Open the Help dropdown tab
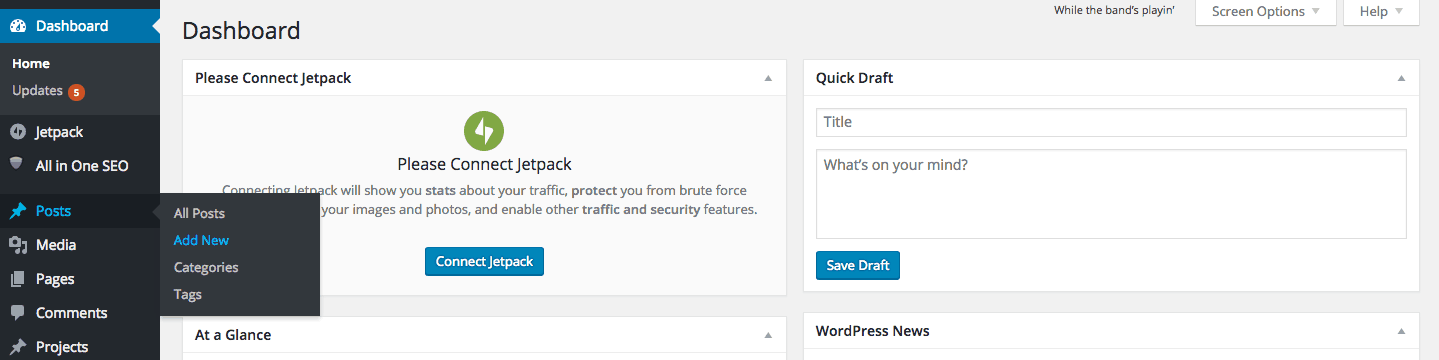1439x360 pixels. (1381, 12)
